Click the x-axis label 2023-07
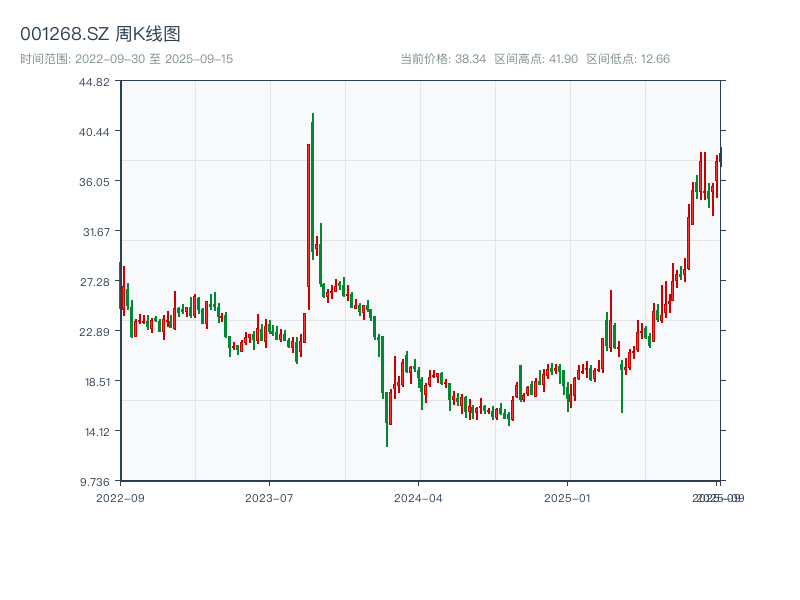Image resolution: width=800 pixels, height=600 pixels. [x=269, y=498]
